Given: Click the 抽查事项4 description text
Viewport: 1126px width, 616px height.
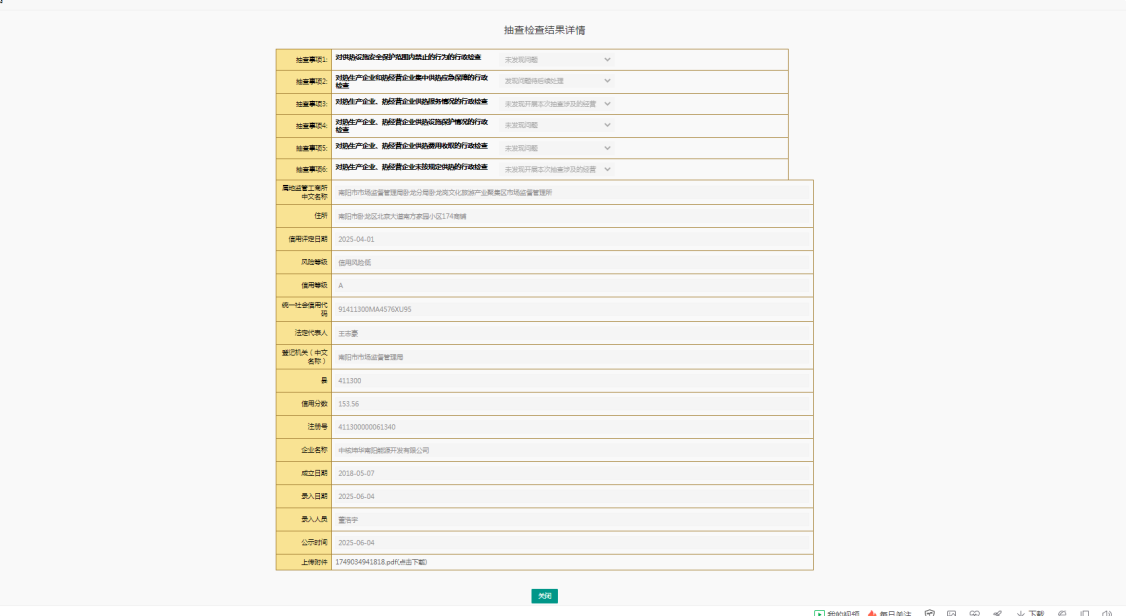Looking at the screenshot, I should pos(411,126).
